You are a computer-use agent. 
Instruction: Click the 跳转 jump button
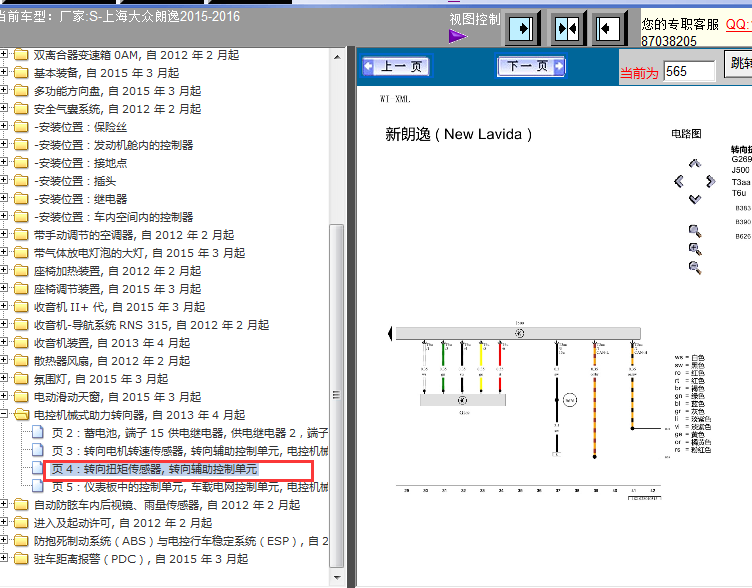pos(739,63)
